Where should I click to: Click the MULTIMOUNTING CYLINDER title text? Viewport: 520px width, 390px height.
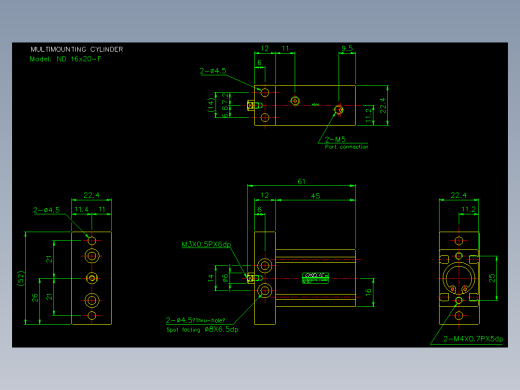pos(77,49)
